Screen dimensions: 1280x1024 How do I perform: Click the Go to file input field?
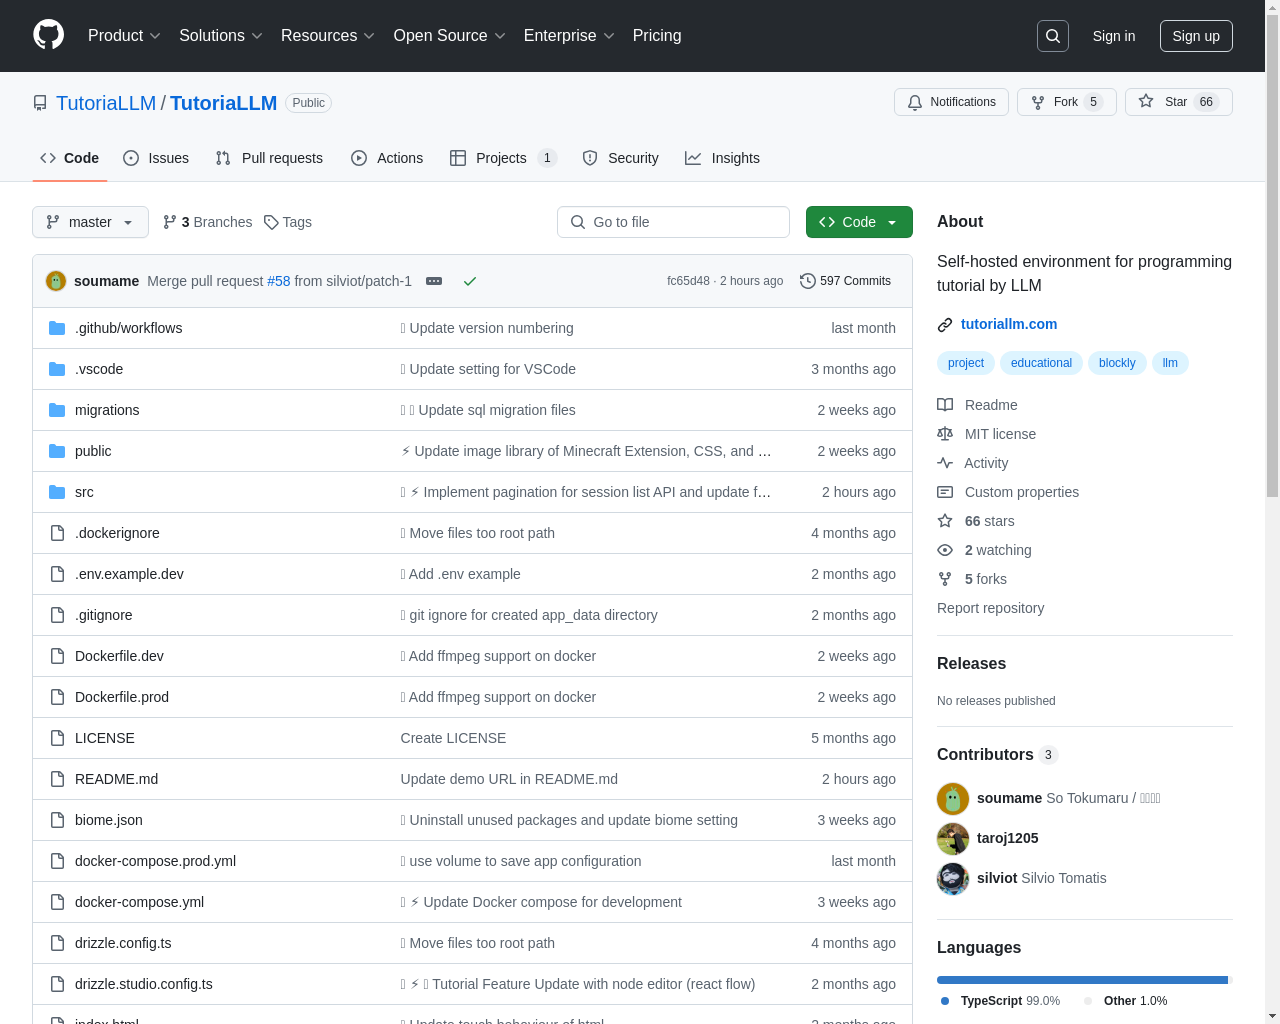tap(673, 222)
